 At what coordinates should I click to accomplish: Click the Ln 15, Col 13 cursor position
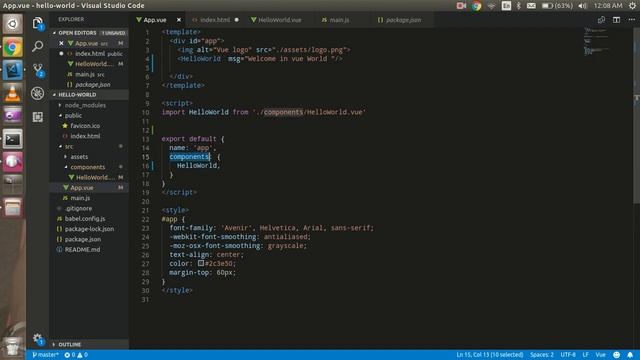click(489, 355)
